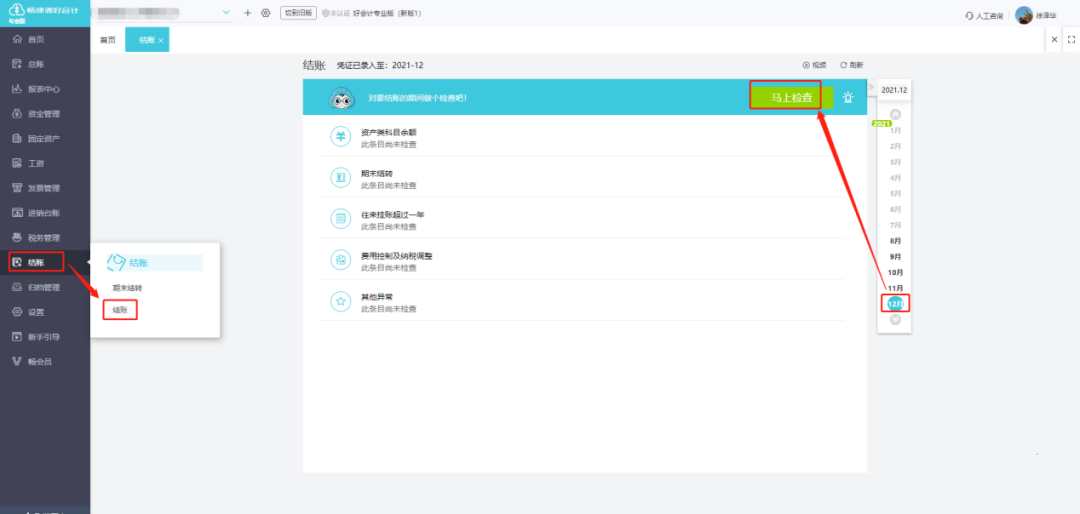Click the star icon for 其他异常
Viewport: 1080px width, 514px height.
tap(341, 301)
